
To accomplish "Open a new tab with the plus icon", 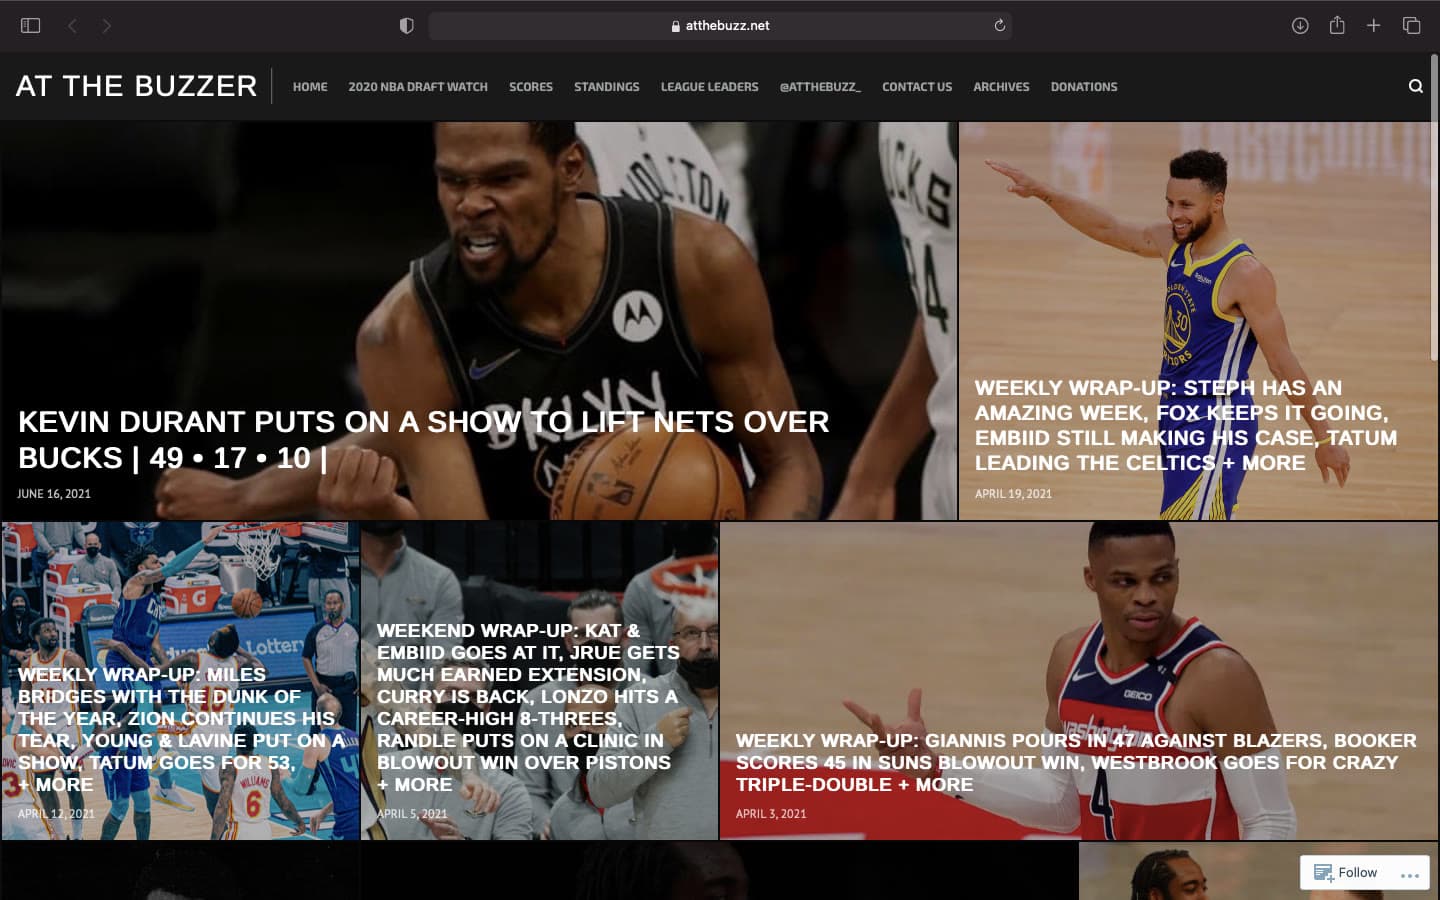I will (x=1374, y=26).
